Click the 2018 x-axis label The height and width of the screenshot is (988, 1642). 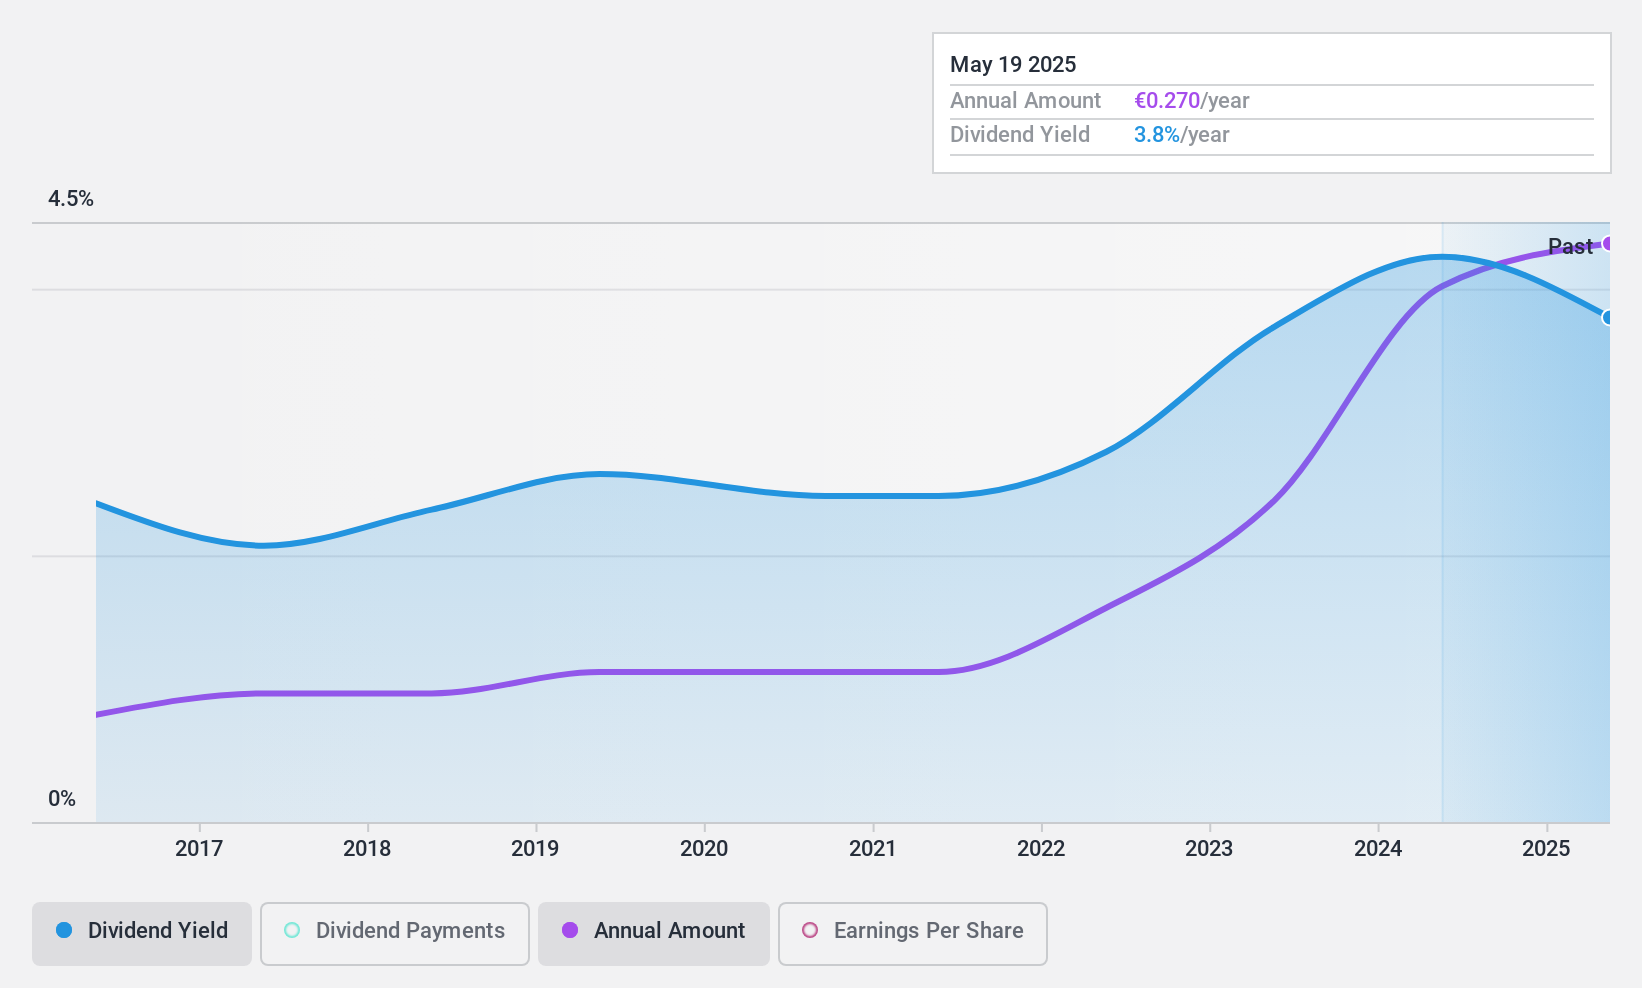pos(367,849)
